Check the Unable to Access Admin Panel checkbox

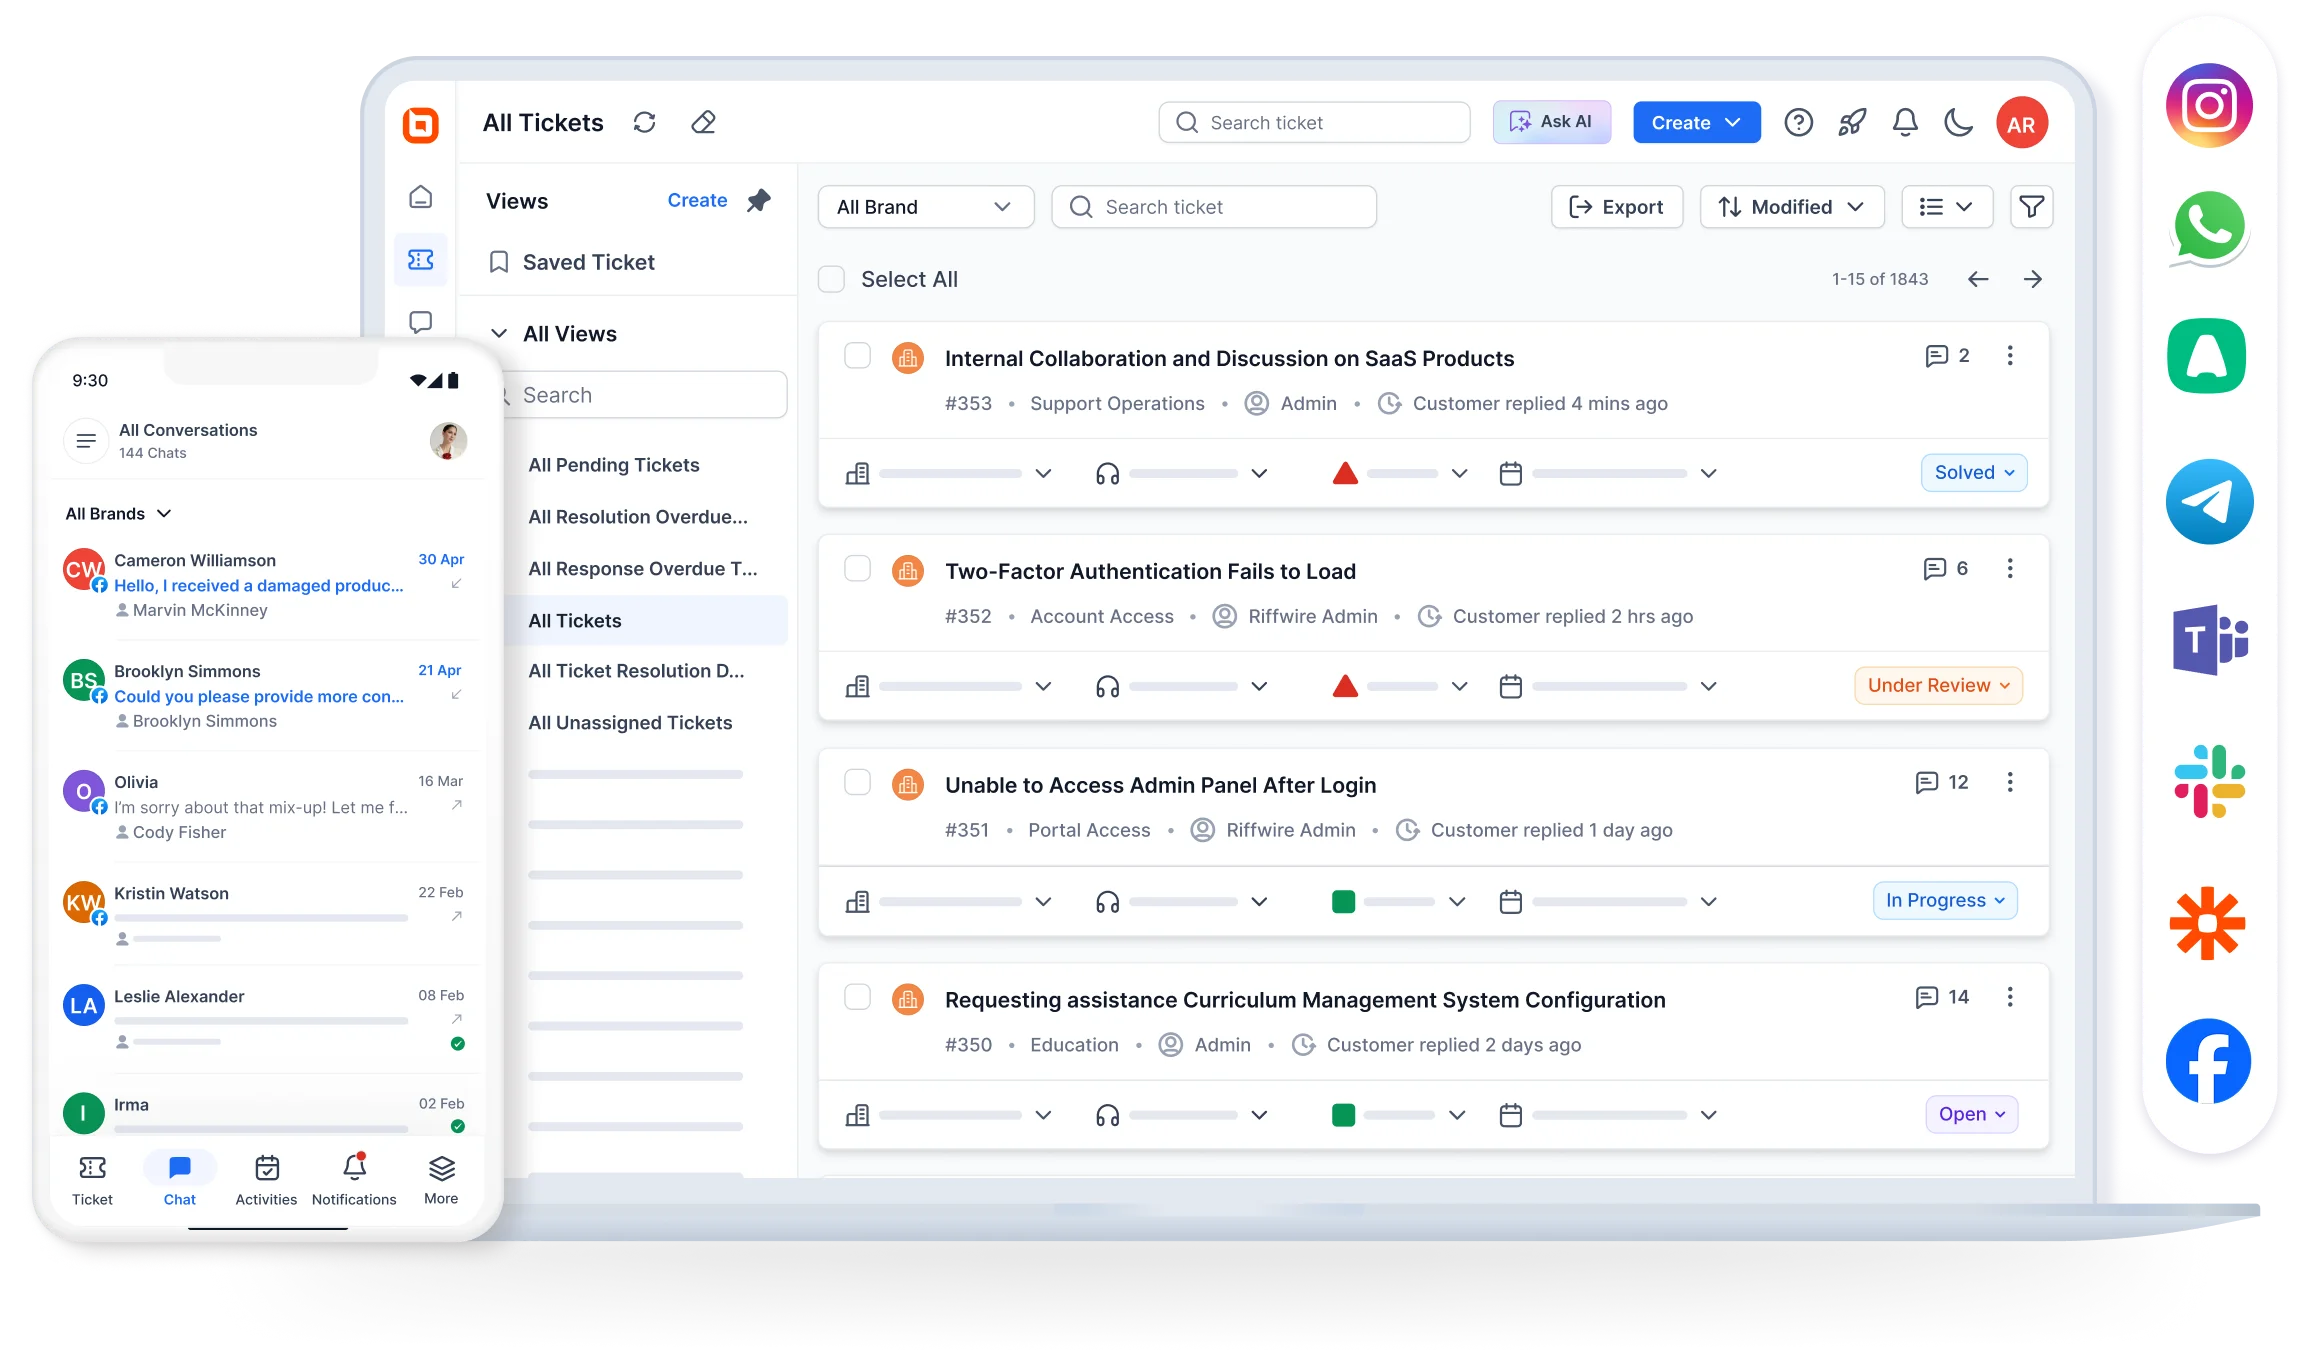[857, 782]
